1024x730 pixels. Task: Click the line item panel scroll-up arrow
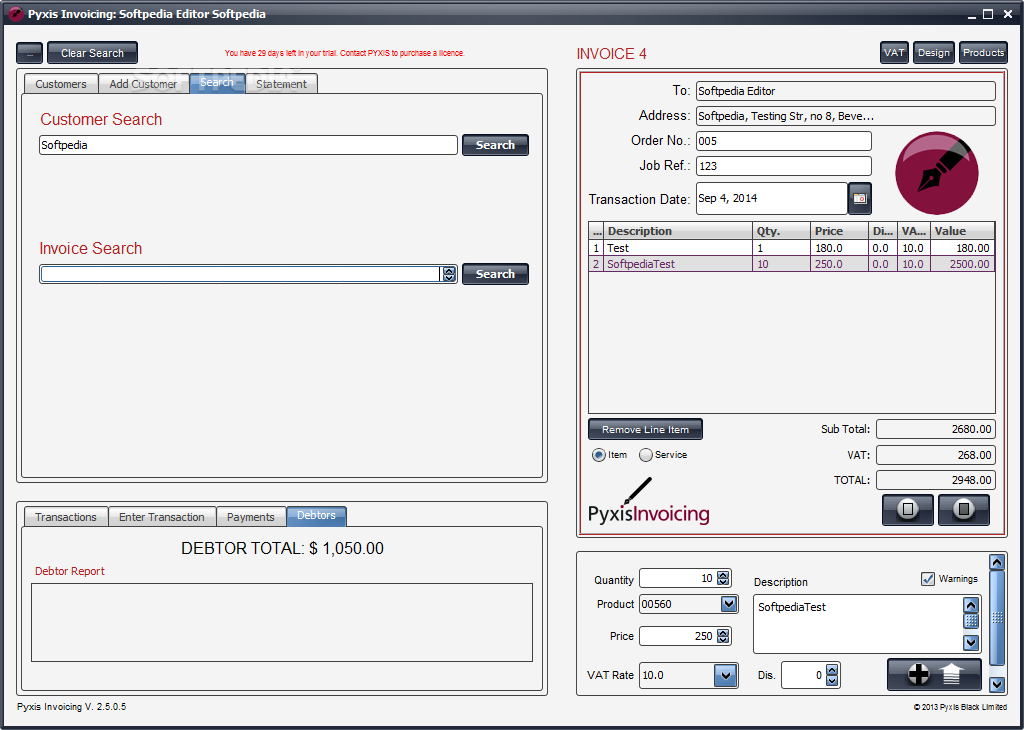pyautogui.click(x=997, y=562)
